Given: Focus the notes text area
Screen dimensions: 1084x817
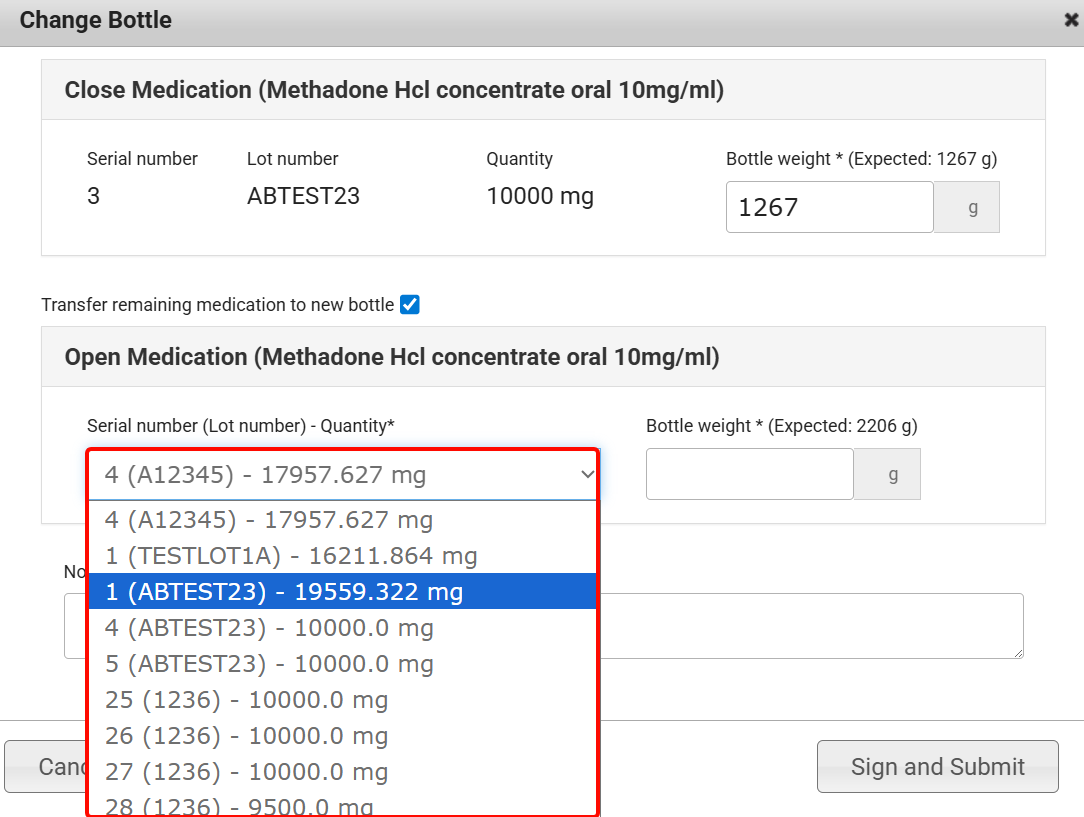Looking at the screenshot, I should (x=810, y=626).
